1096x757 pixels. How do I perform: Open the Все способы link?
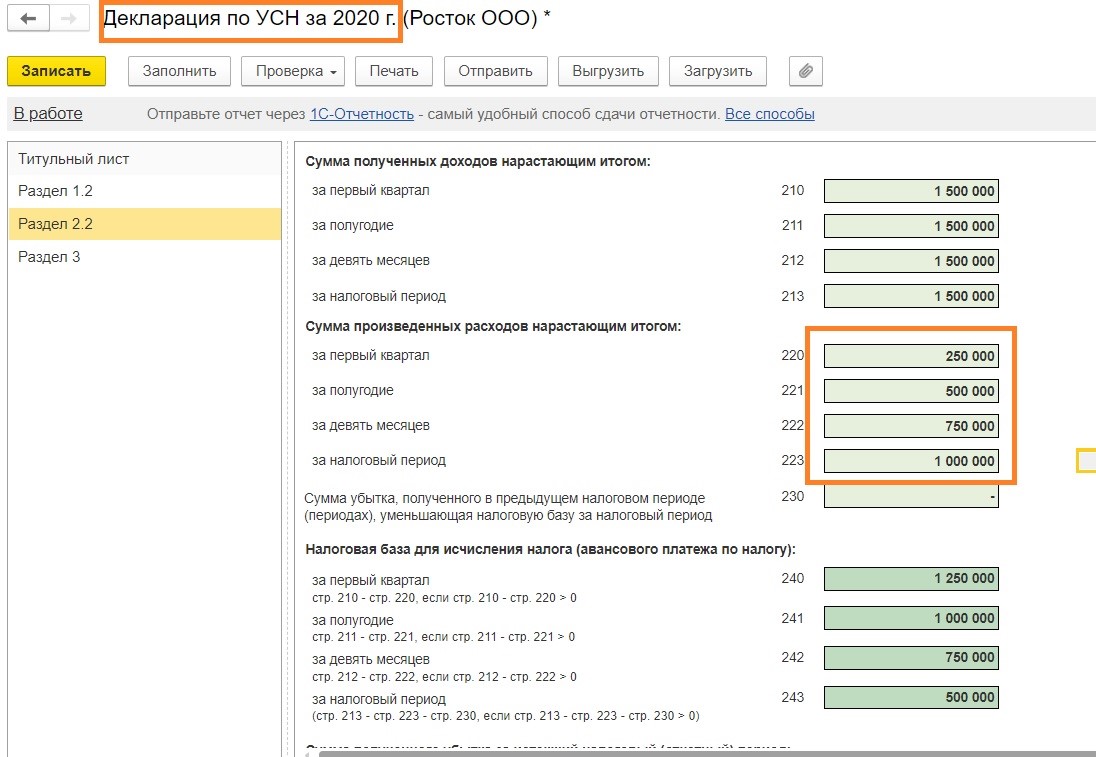click(x=769, y=114)
